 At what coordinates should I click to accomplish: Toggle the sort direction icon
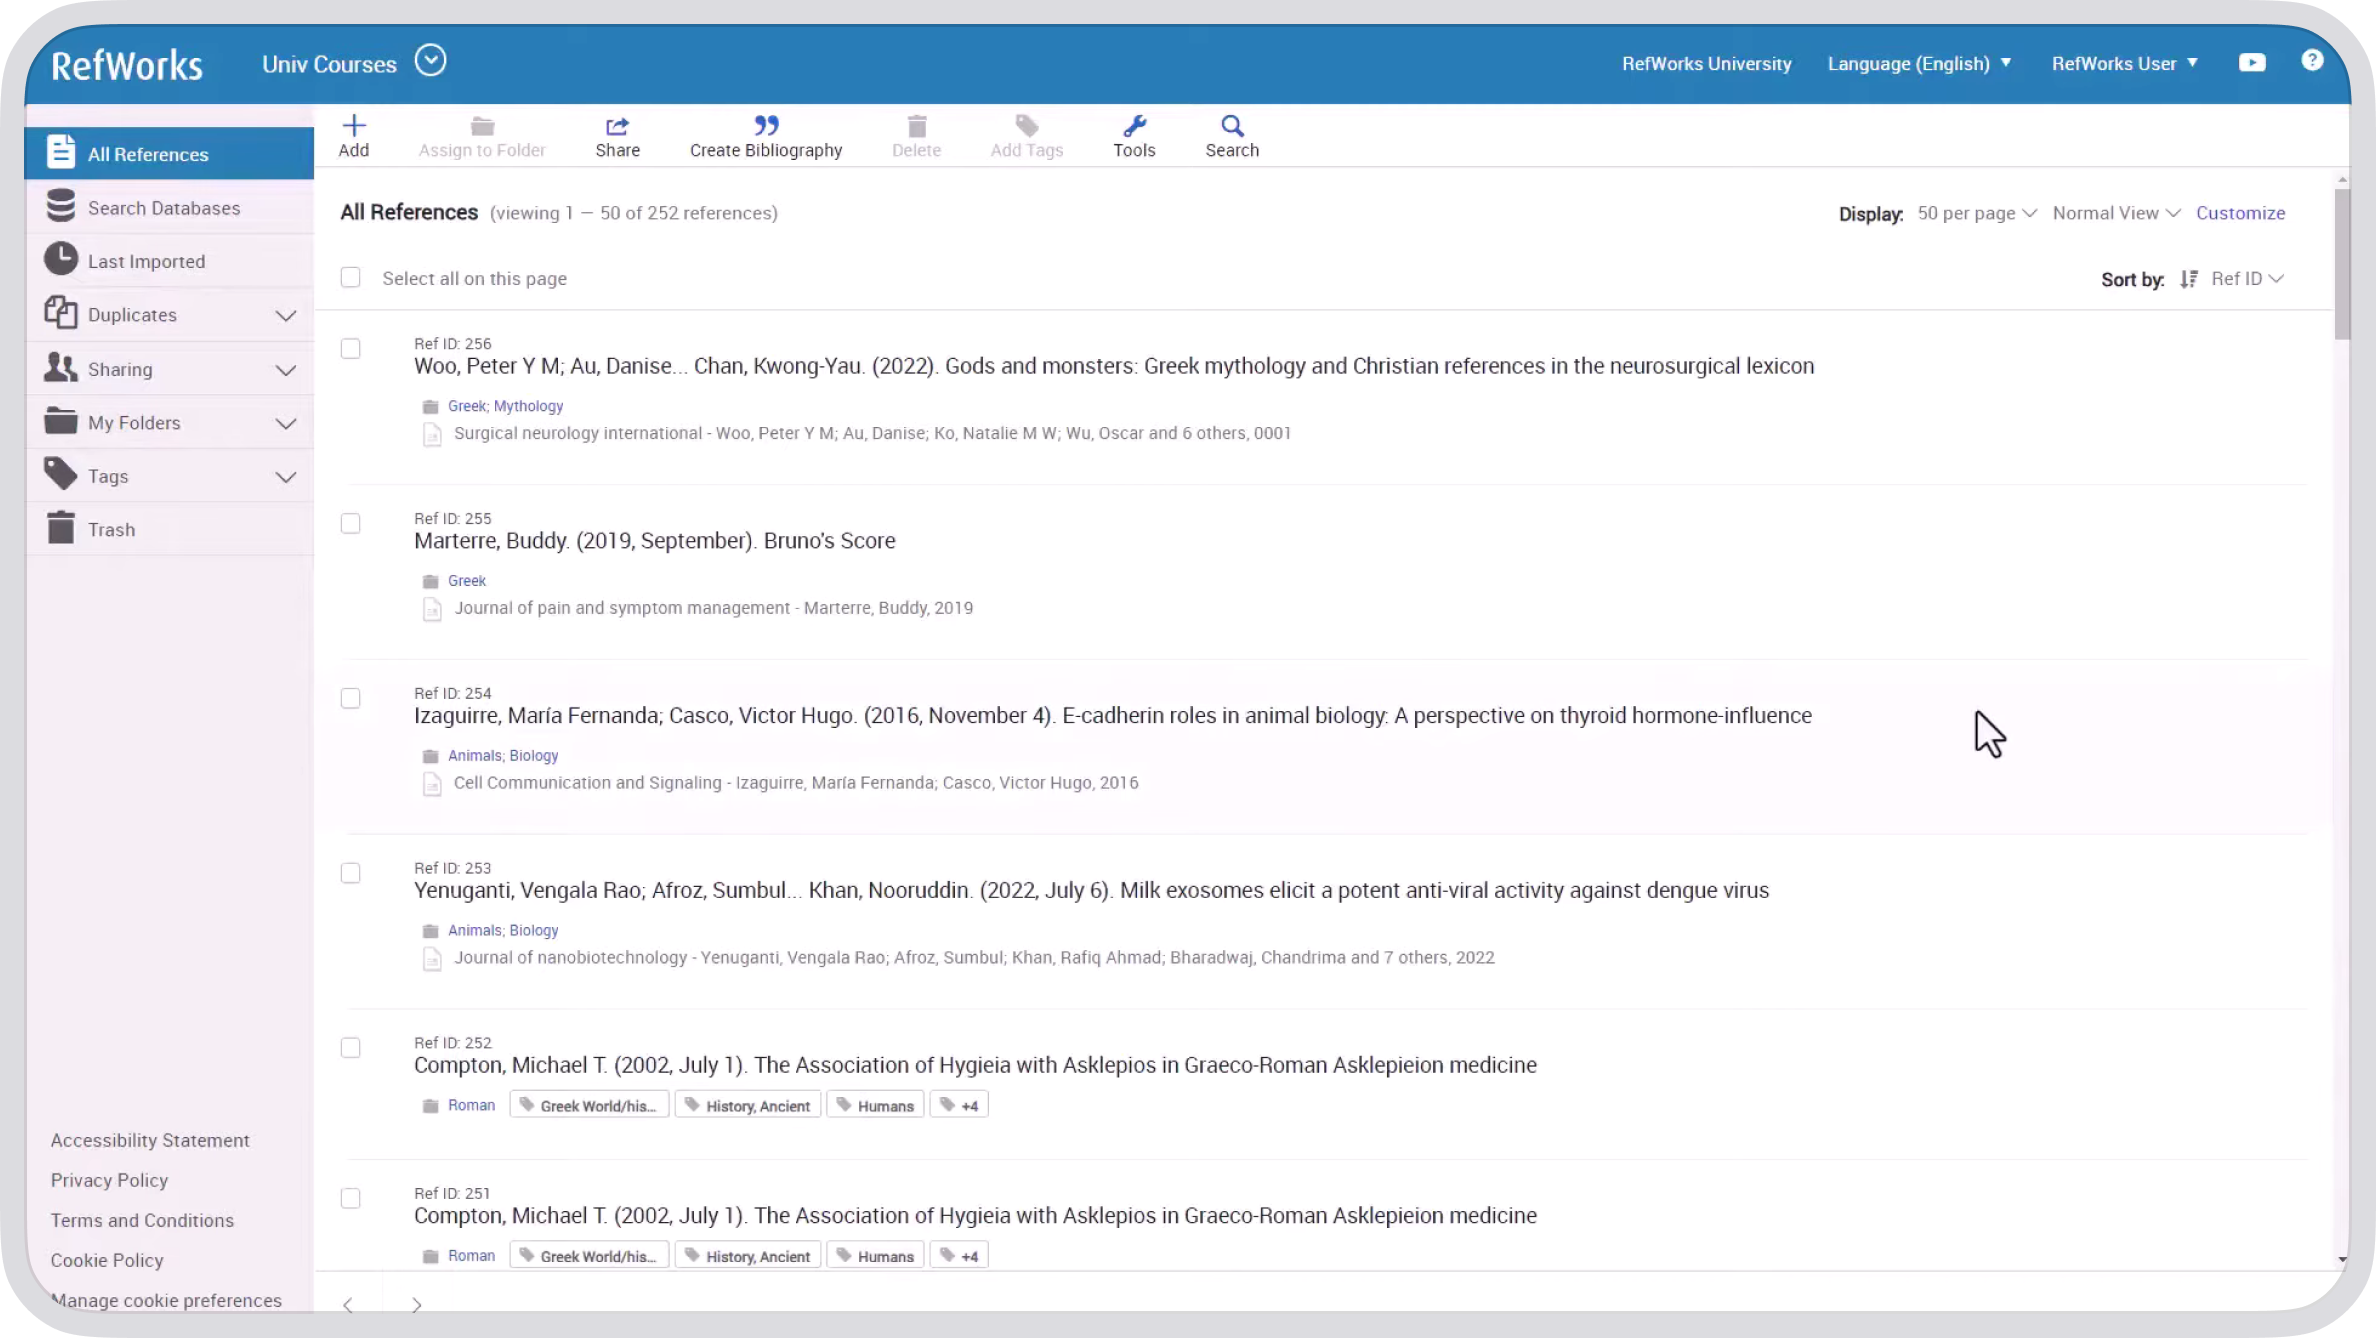2188,279
